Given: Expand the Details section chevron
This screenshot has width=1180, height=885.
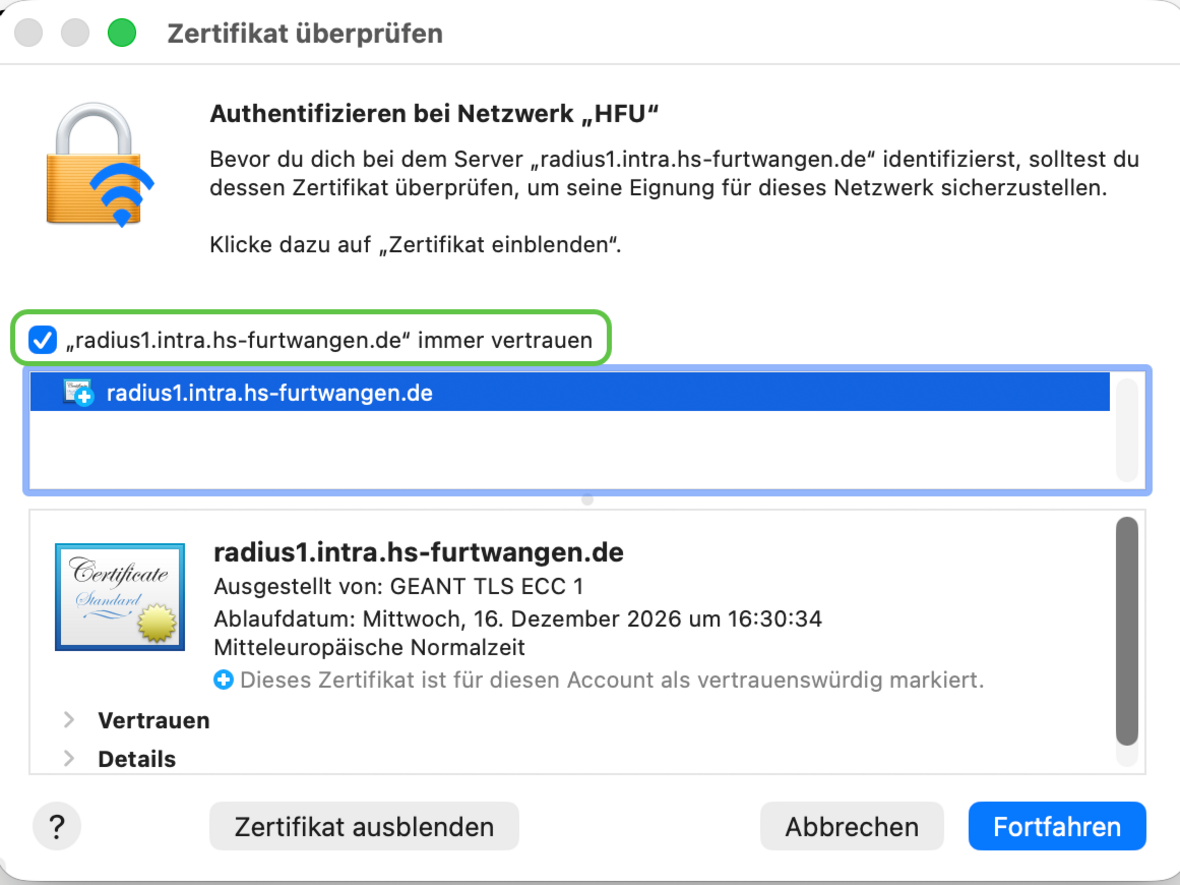Looking at the screenshot, I should pyautogui.click(x=69, y=759).
